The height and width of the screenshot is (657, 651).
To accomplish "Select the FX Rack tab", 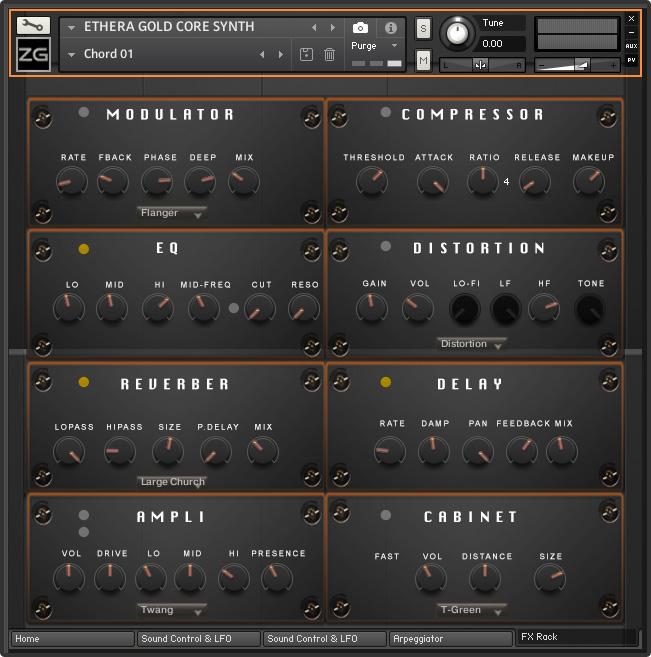I will 577,637.
